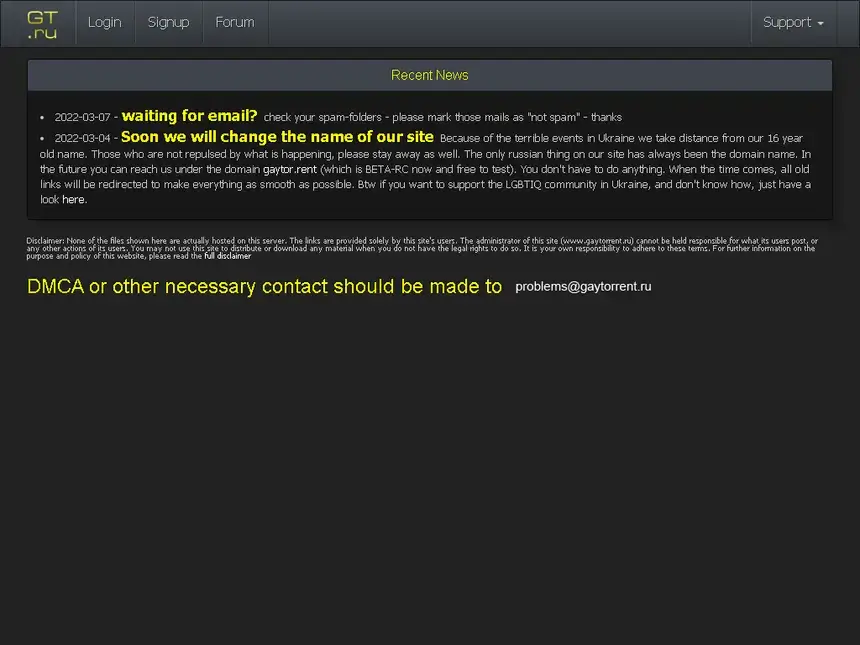Open the 'here' link in the news
This screenshot has height=645, width=860.
pos(73,200)
